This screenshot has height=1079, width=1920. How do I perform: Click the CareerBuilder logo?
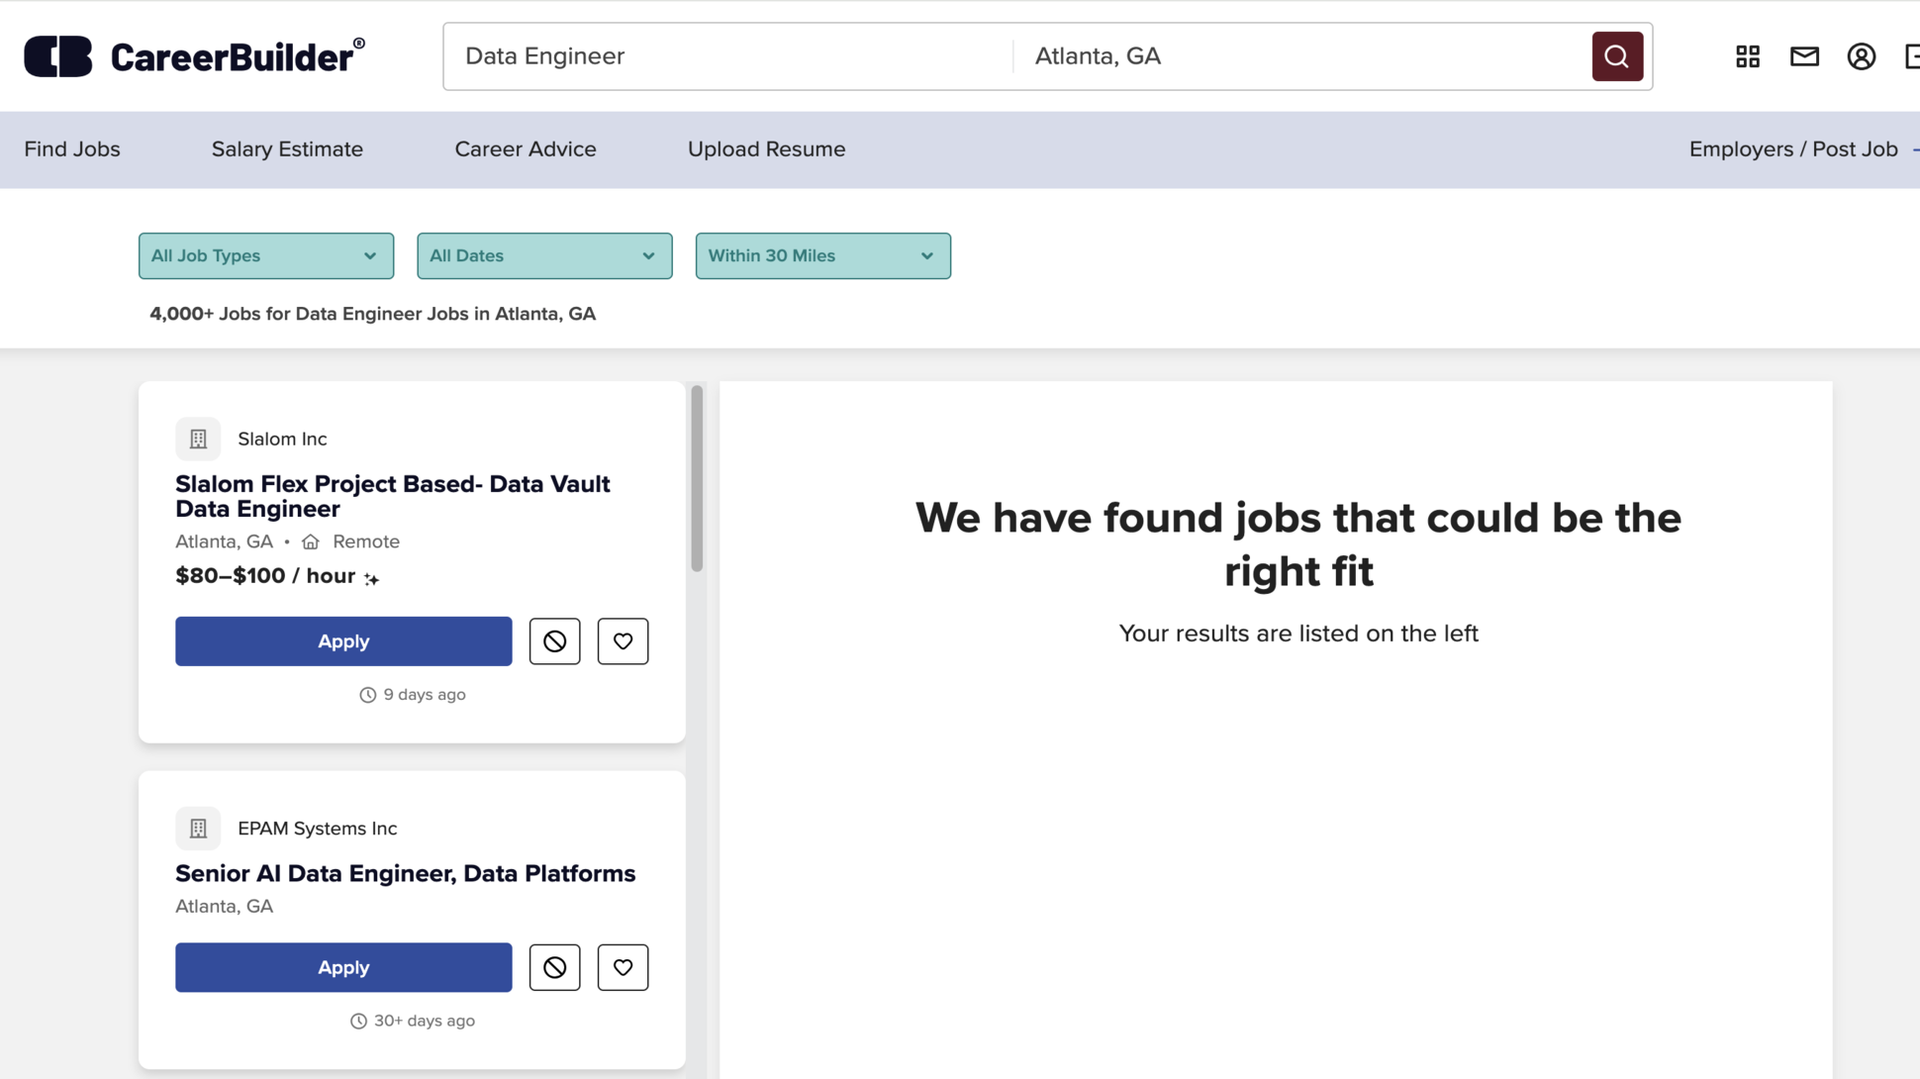(x=195, y=56)
